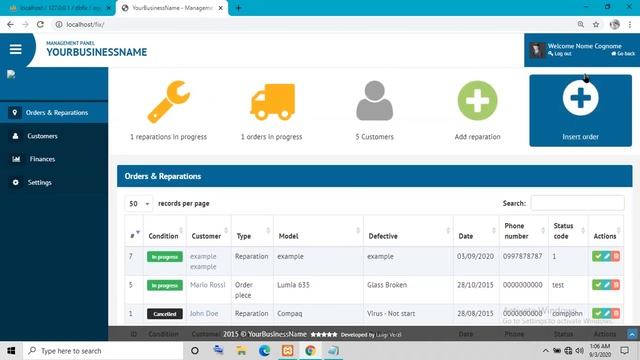This screenshot has height=360, width=640.
Task: Sort the table by Status code
Action: coord(568,231)
